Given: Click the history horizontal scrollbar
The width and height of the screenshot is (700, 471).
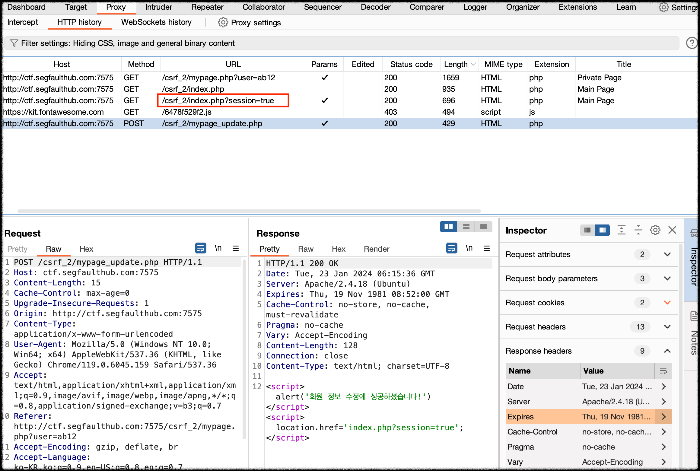Looking at the screenshot, I should 249,211.
